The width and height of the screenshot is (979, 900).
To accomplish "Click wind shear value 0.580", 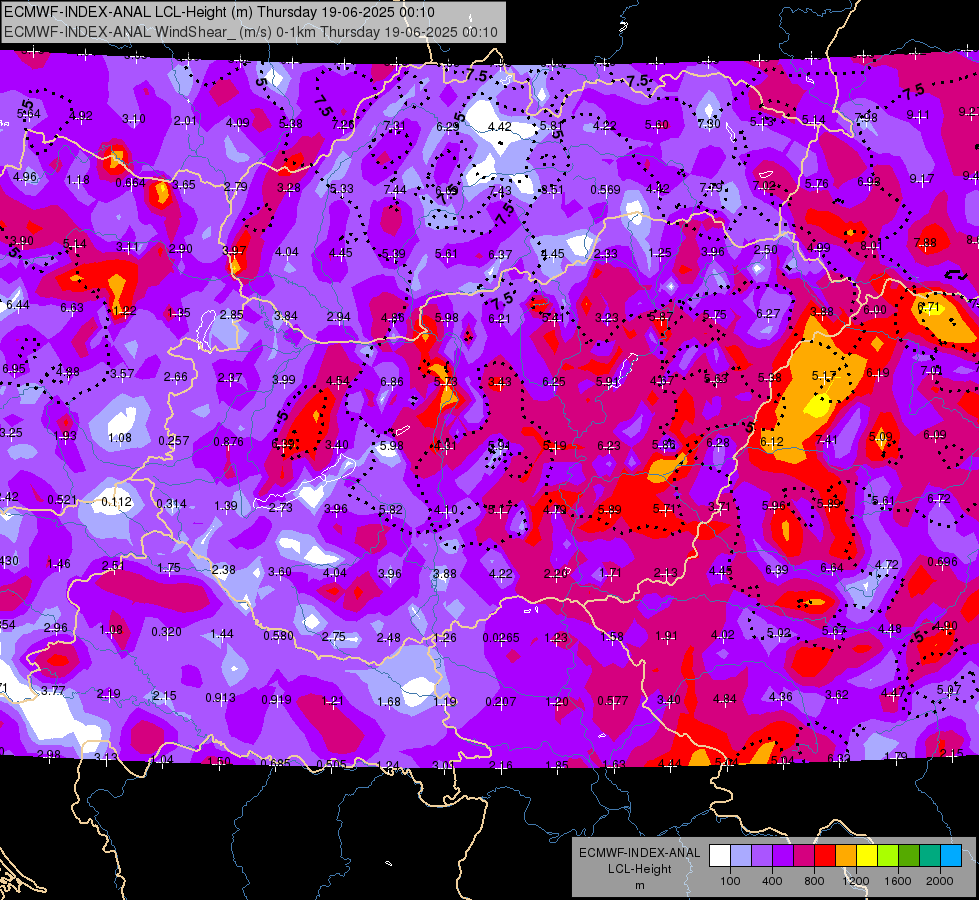I will [x=278, y=635].
